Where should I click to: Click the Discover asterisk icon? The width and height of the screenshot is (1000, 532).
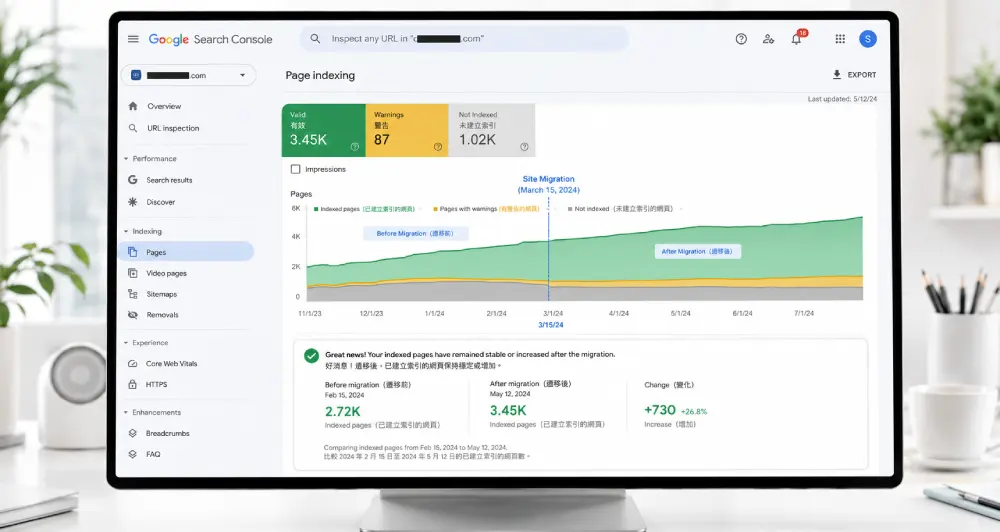133,202
